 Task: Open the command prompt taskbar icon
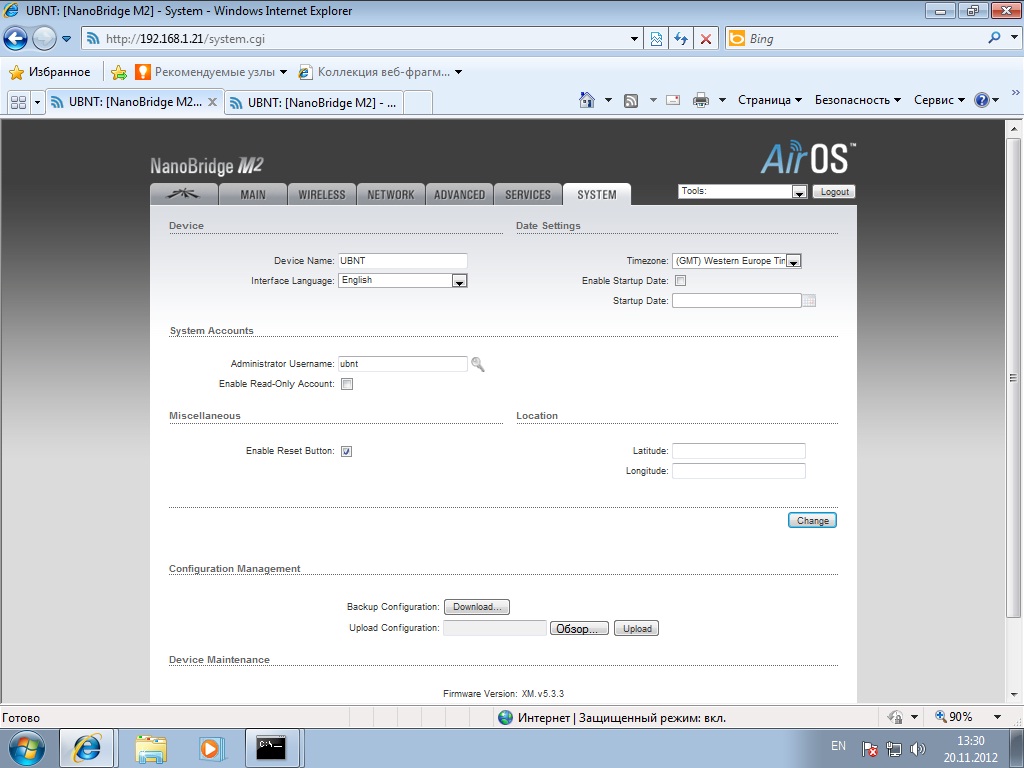click(272, 748)
